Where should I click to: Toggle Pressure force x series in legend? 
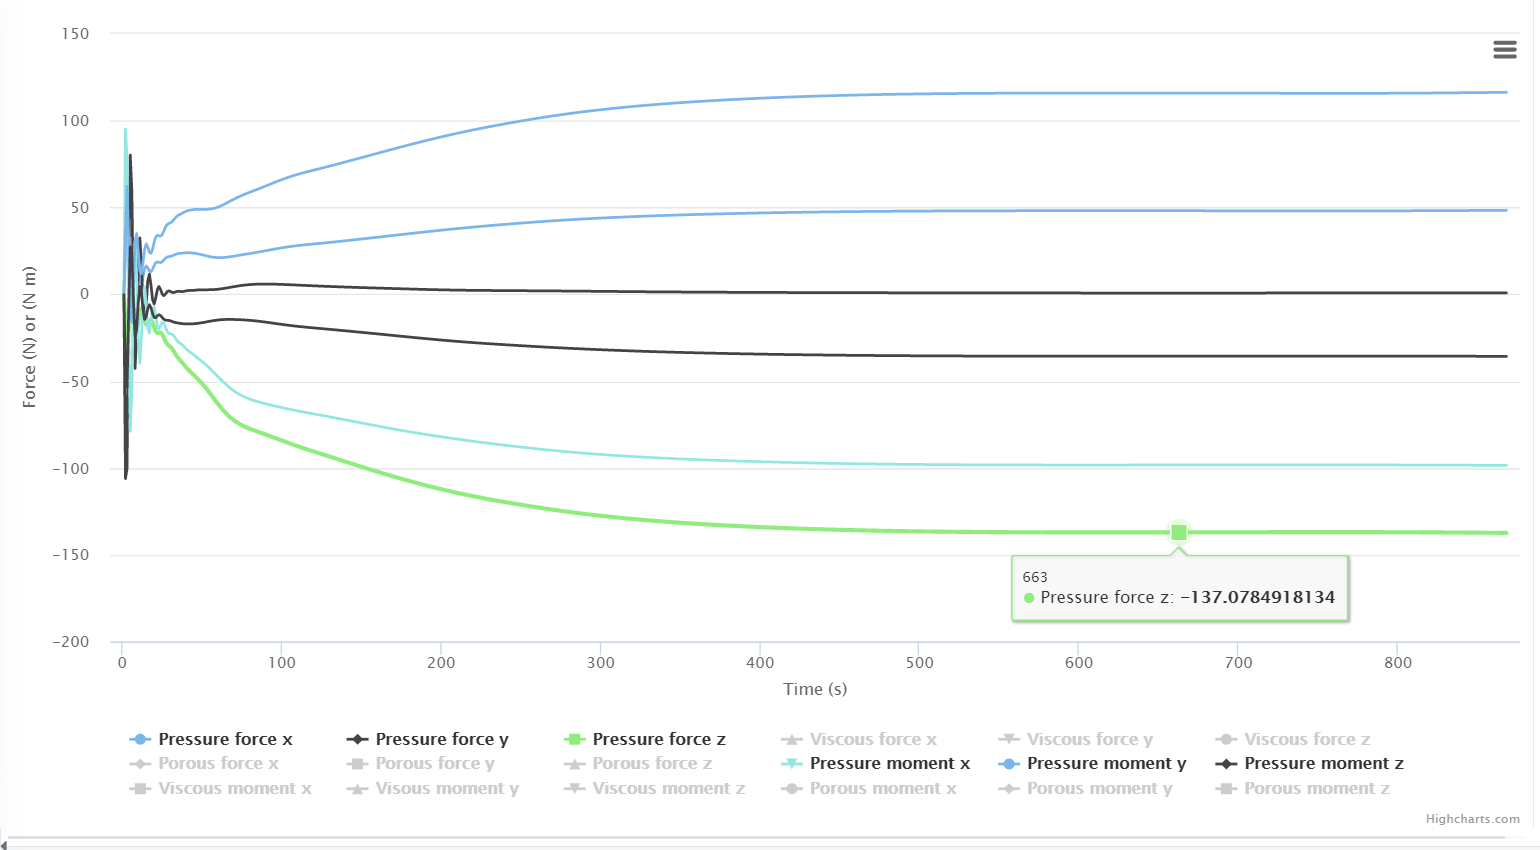pyautogui.click(x=224, y=740)
